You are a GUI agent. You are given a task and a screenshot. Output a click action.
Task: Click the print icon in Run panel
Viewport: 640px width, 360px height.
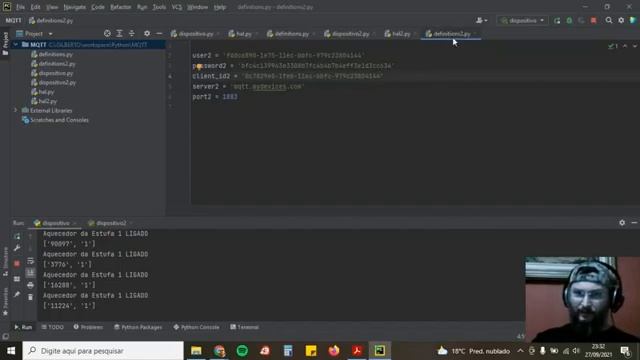(x=30, y=285)
